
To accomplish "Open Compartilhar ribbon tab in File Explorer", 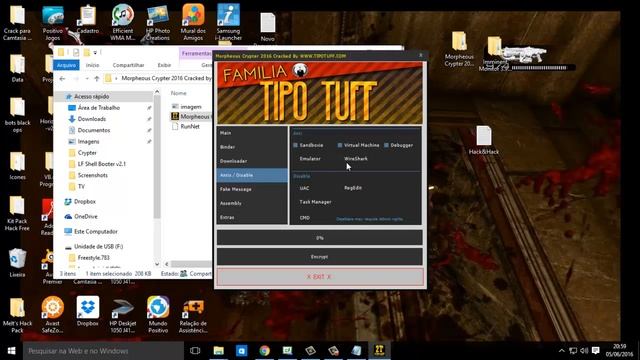I will tap(128, 65).
